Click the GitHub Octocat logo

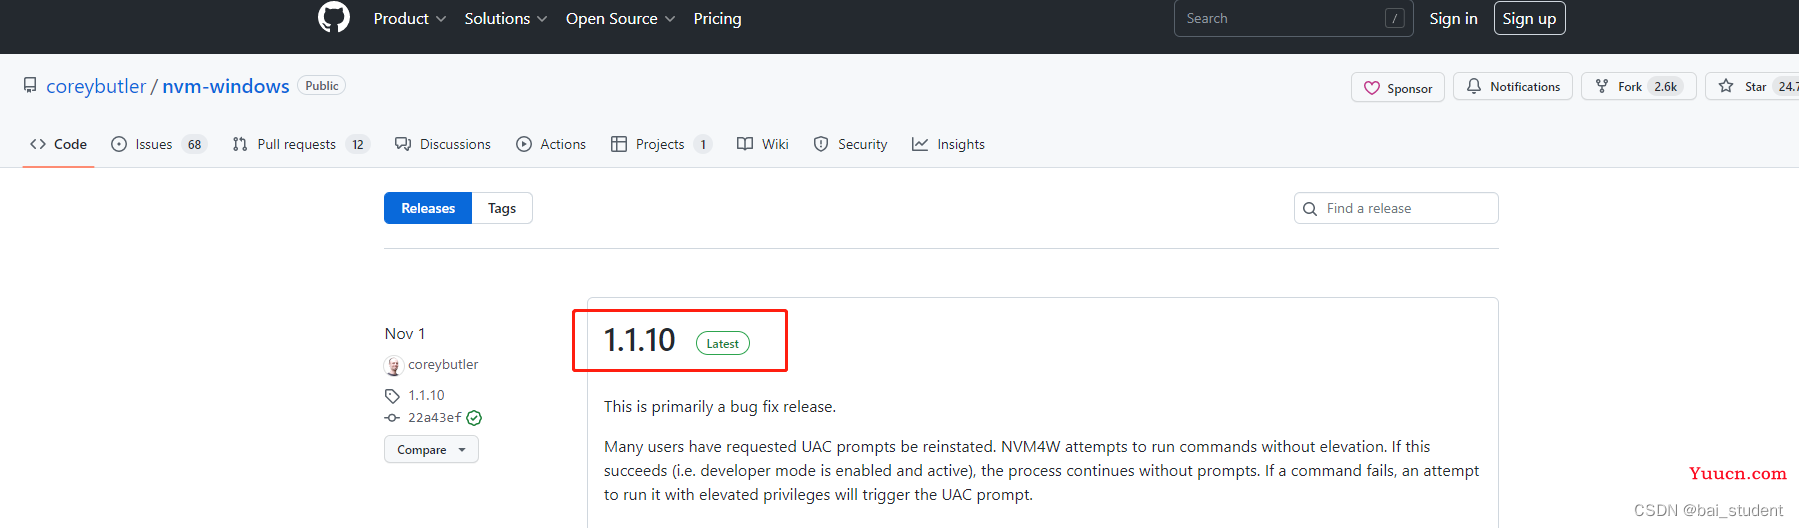[334, 17]
